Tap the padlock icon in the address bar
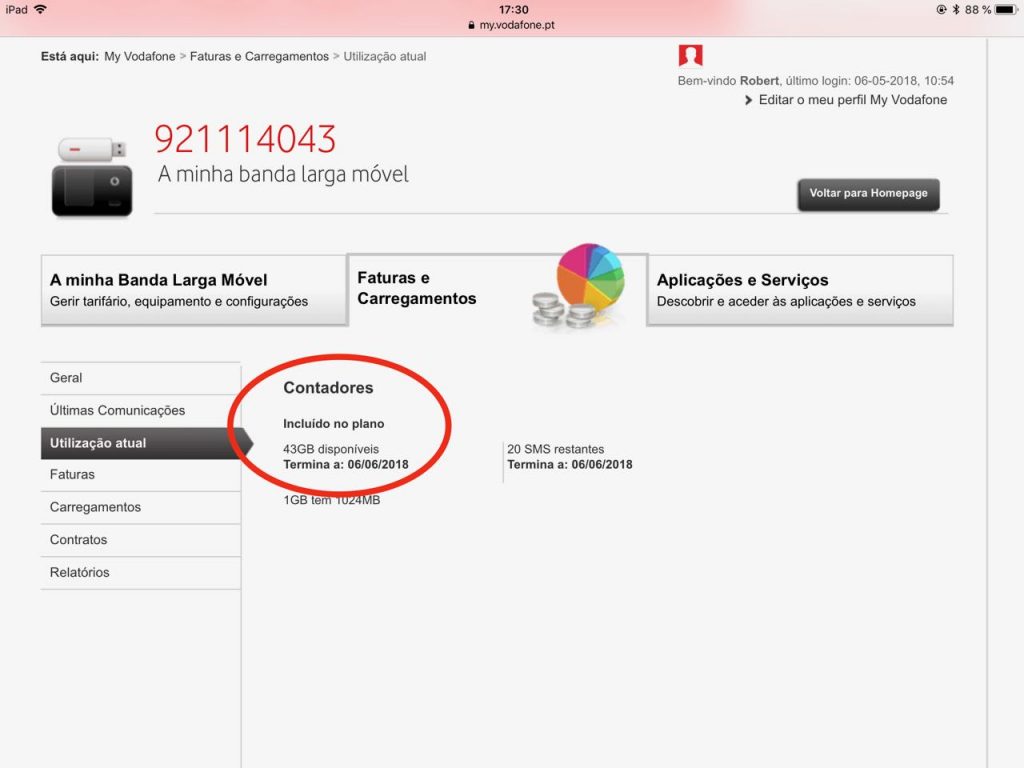Image resolution: width=1024 pixels, height=768 pixels. tap(470, 24)
